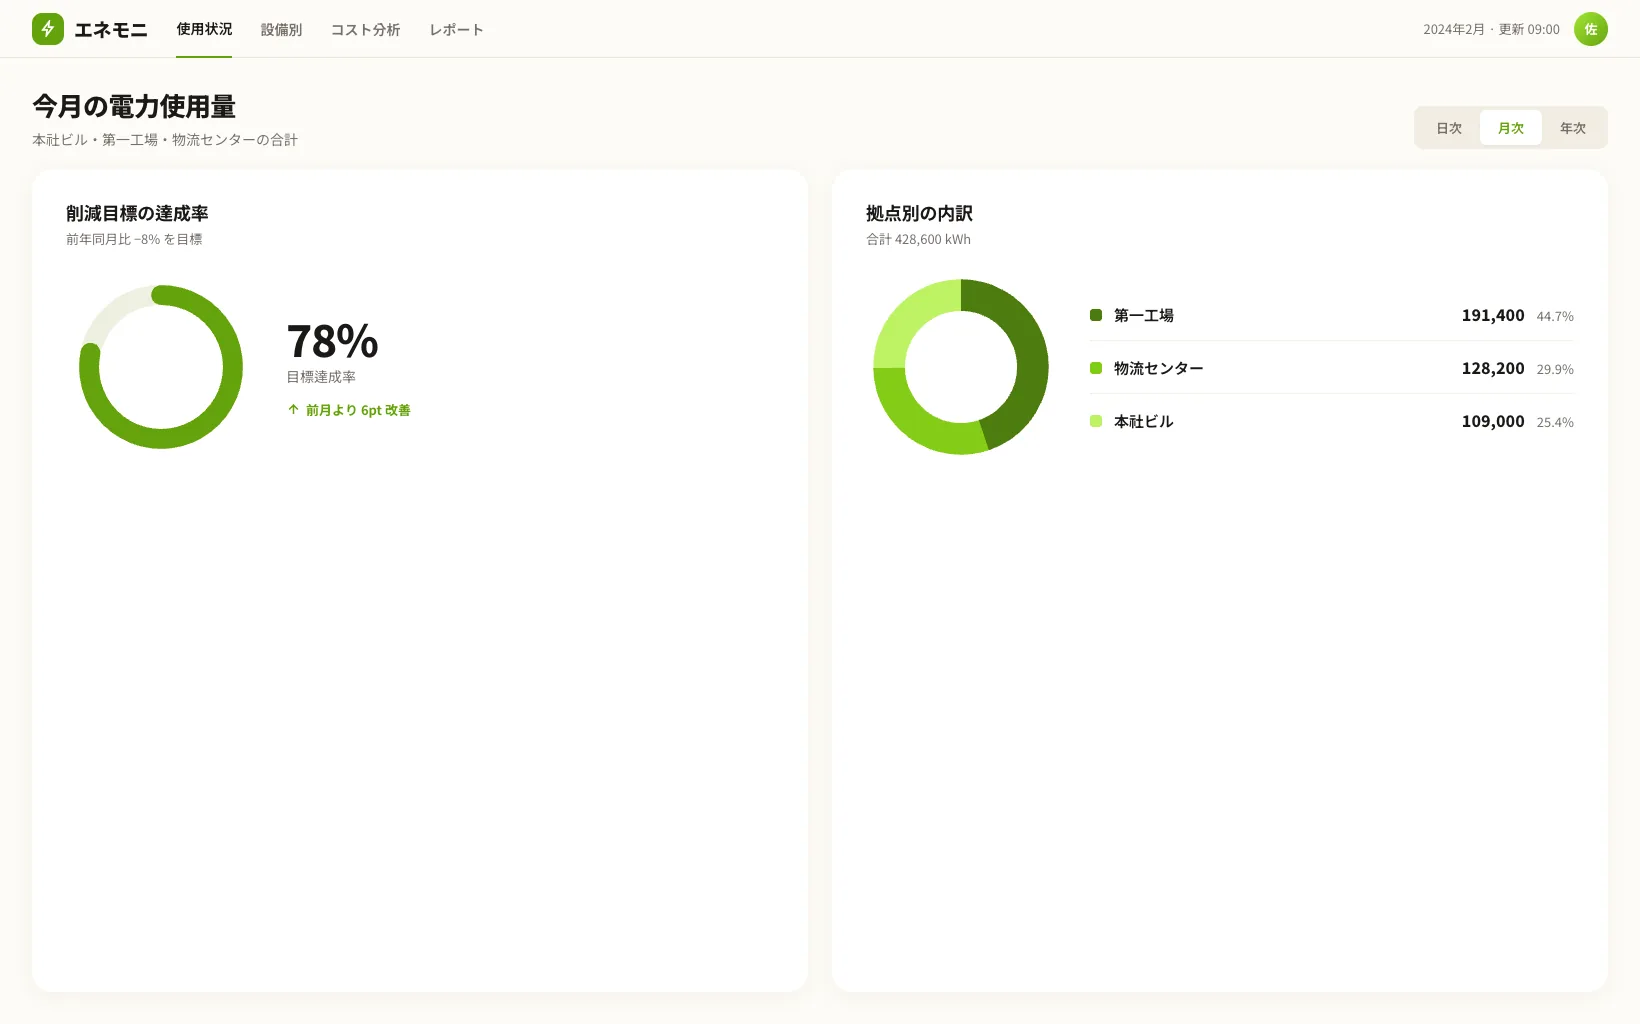Select the 日次 view toggle

point(1449,128)
